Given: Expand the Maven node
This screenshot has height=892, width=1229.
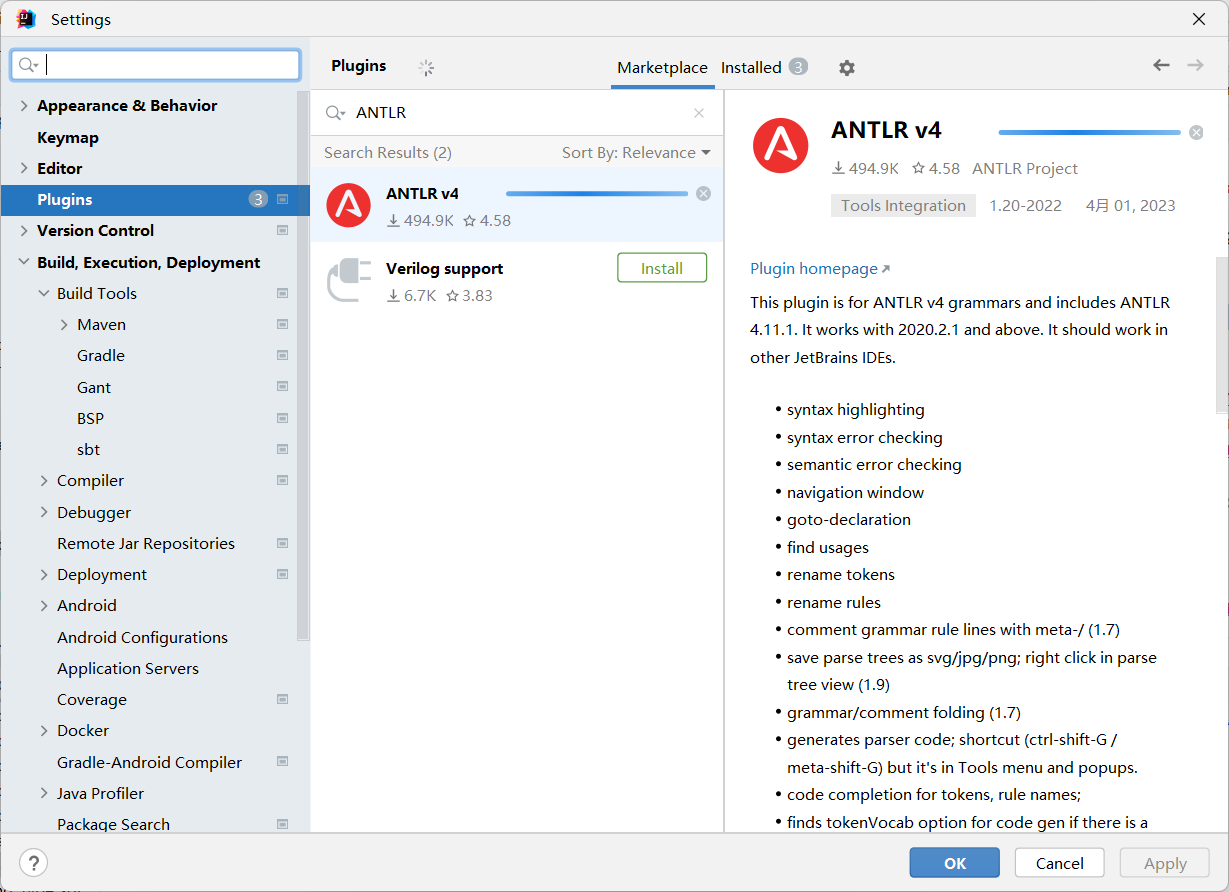Looking at the screenshot, I should point(64,325).
